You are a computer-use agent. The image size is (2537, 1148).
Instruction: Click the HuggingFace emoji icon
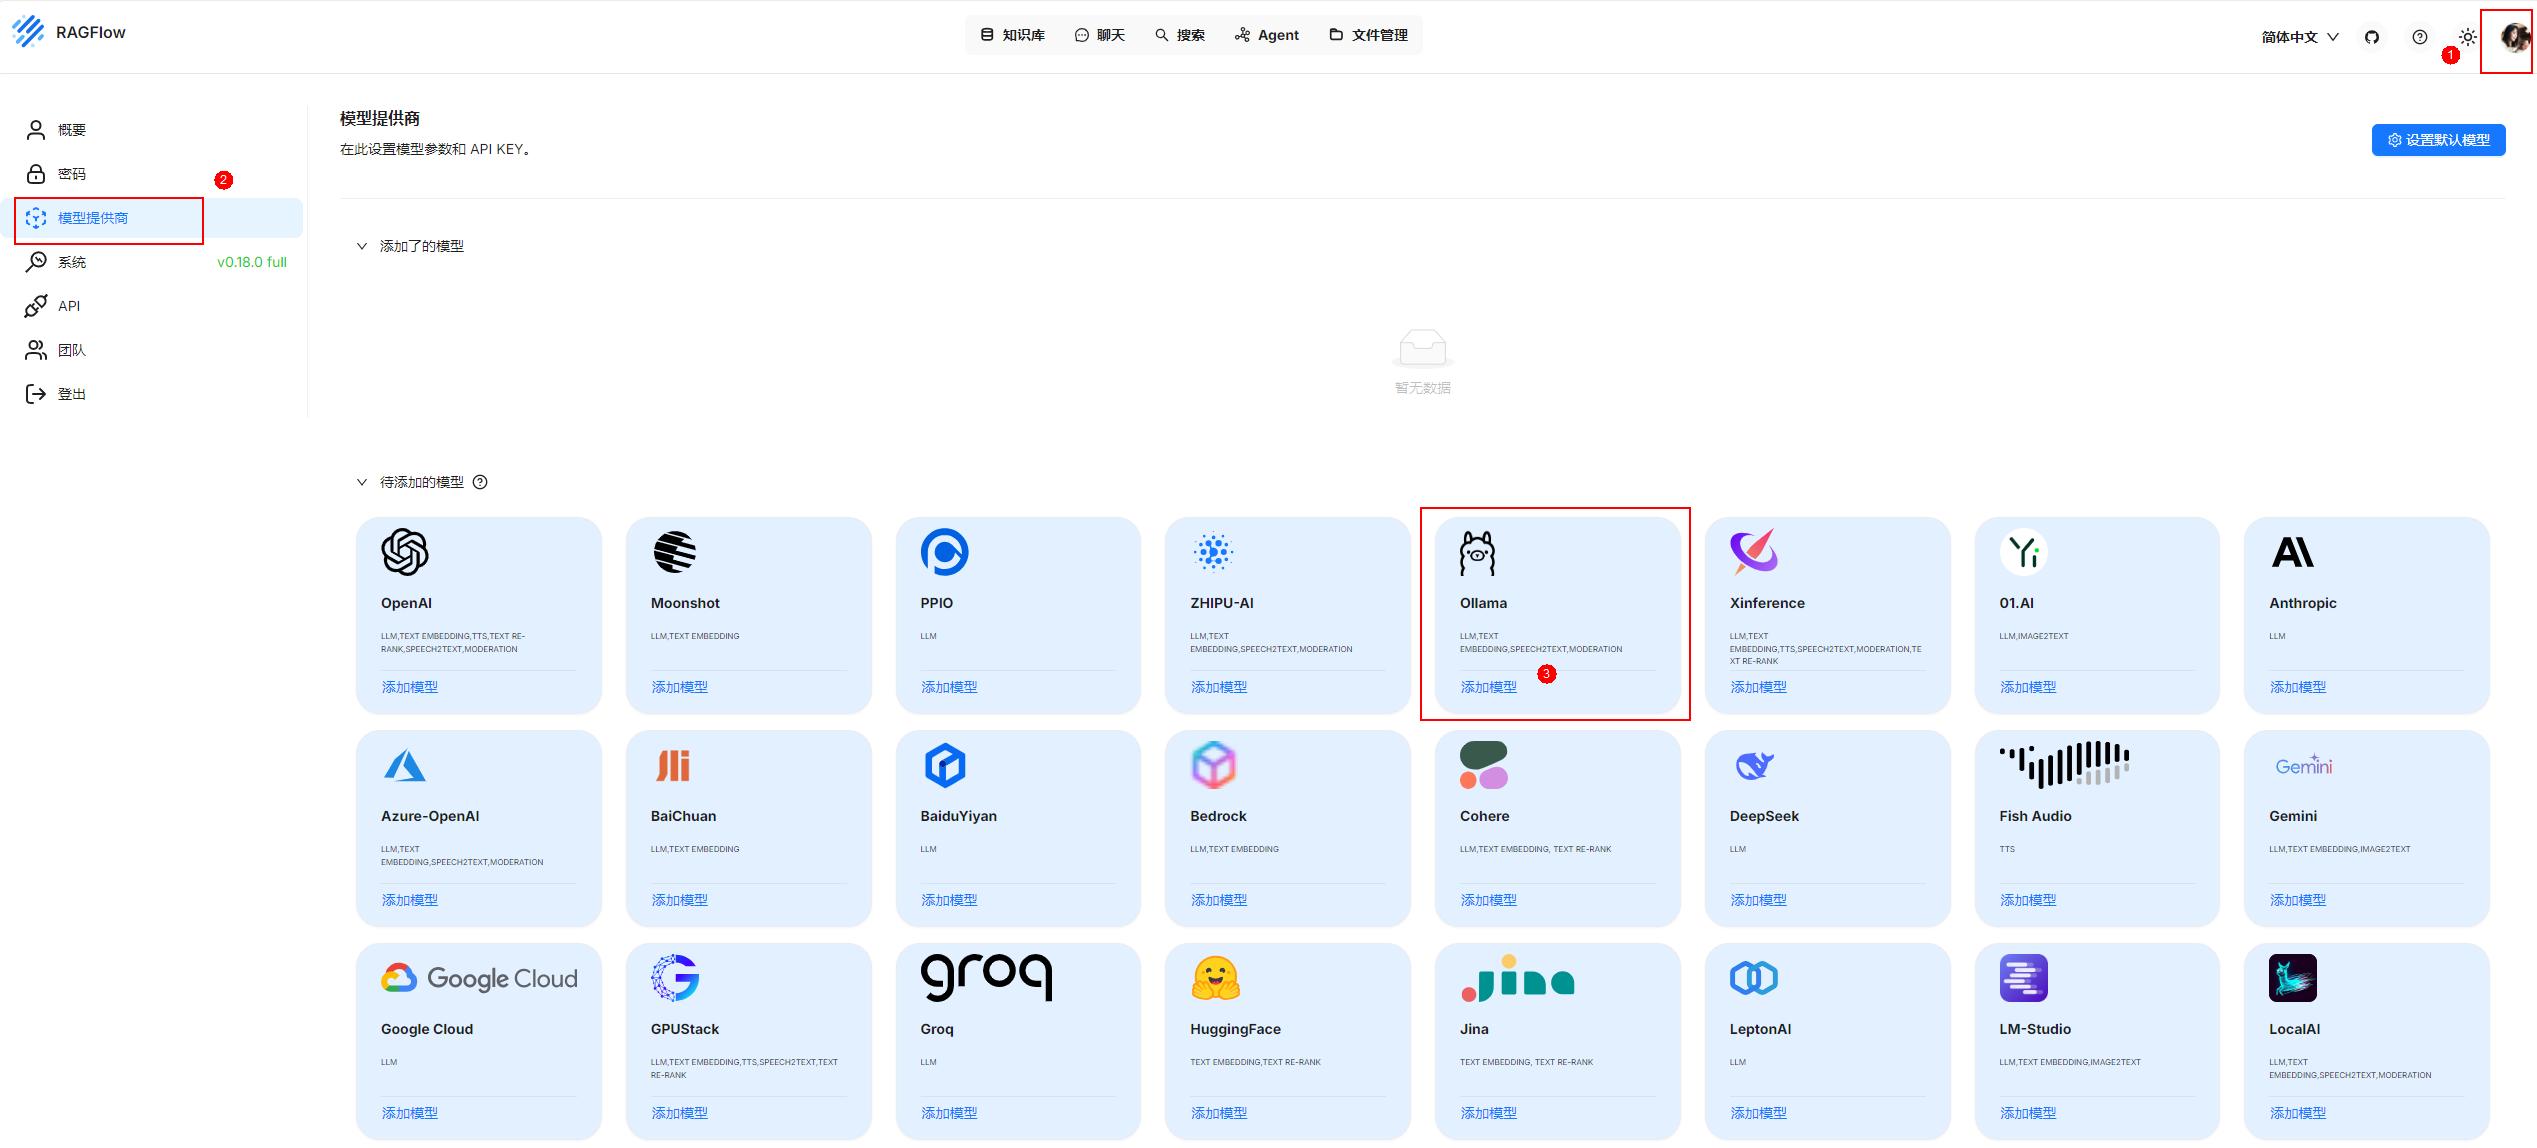pos(1215,978)
